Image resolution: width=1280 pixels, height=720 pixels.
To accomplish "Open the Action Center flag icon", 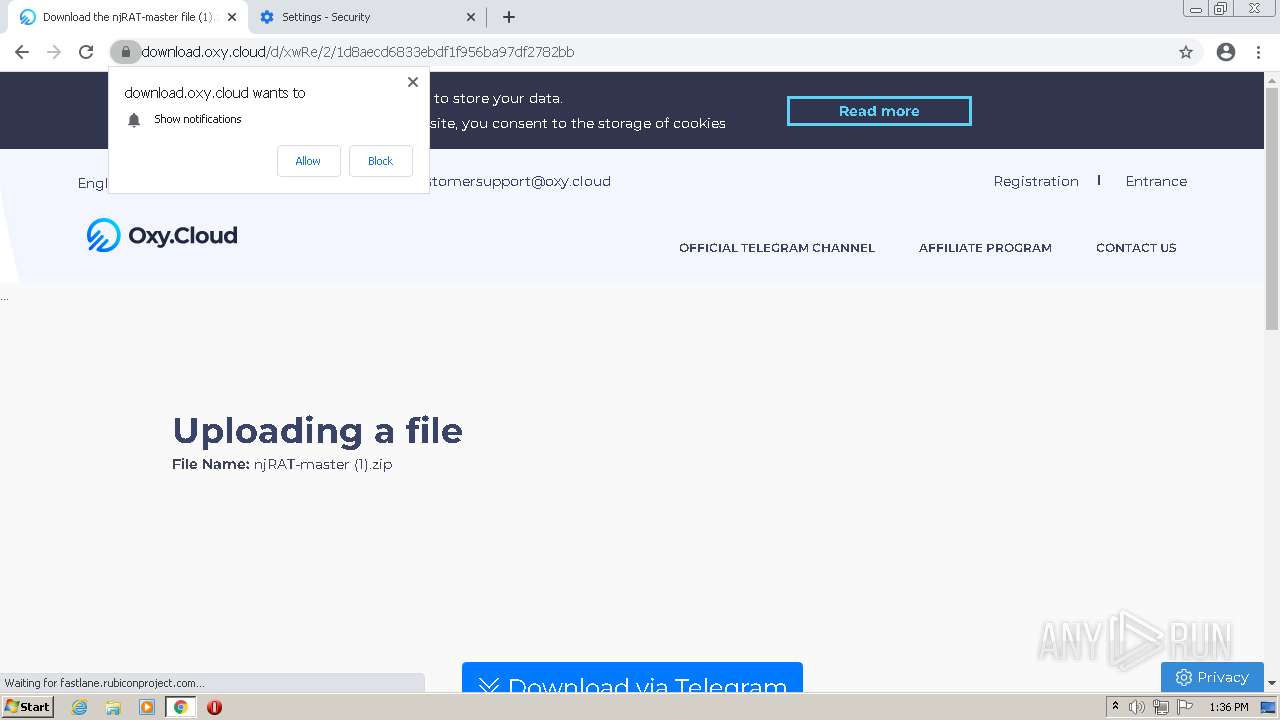I will point(1185,707).
